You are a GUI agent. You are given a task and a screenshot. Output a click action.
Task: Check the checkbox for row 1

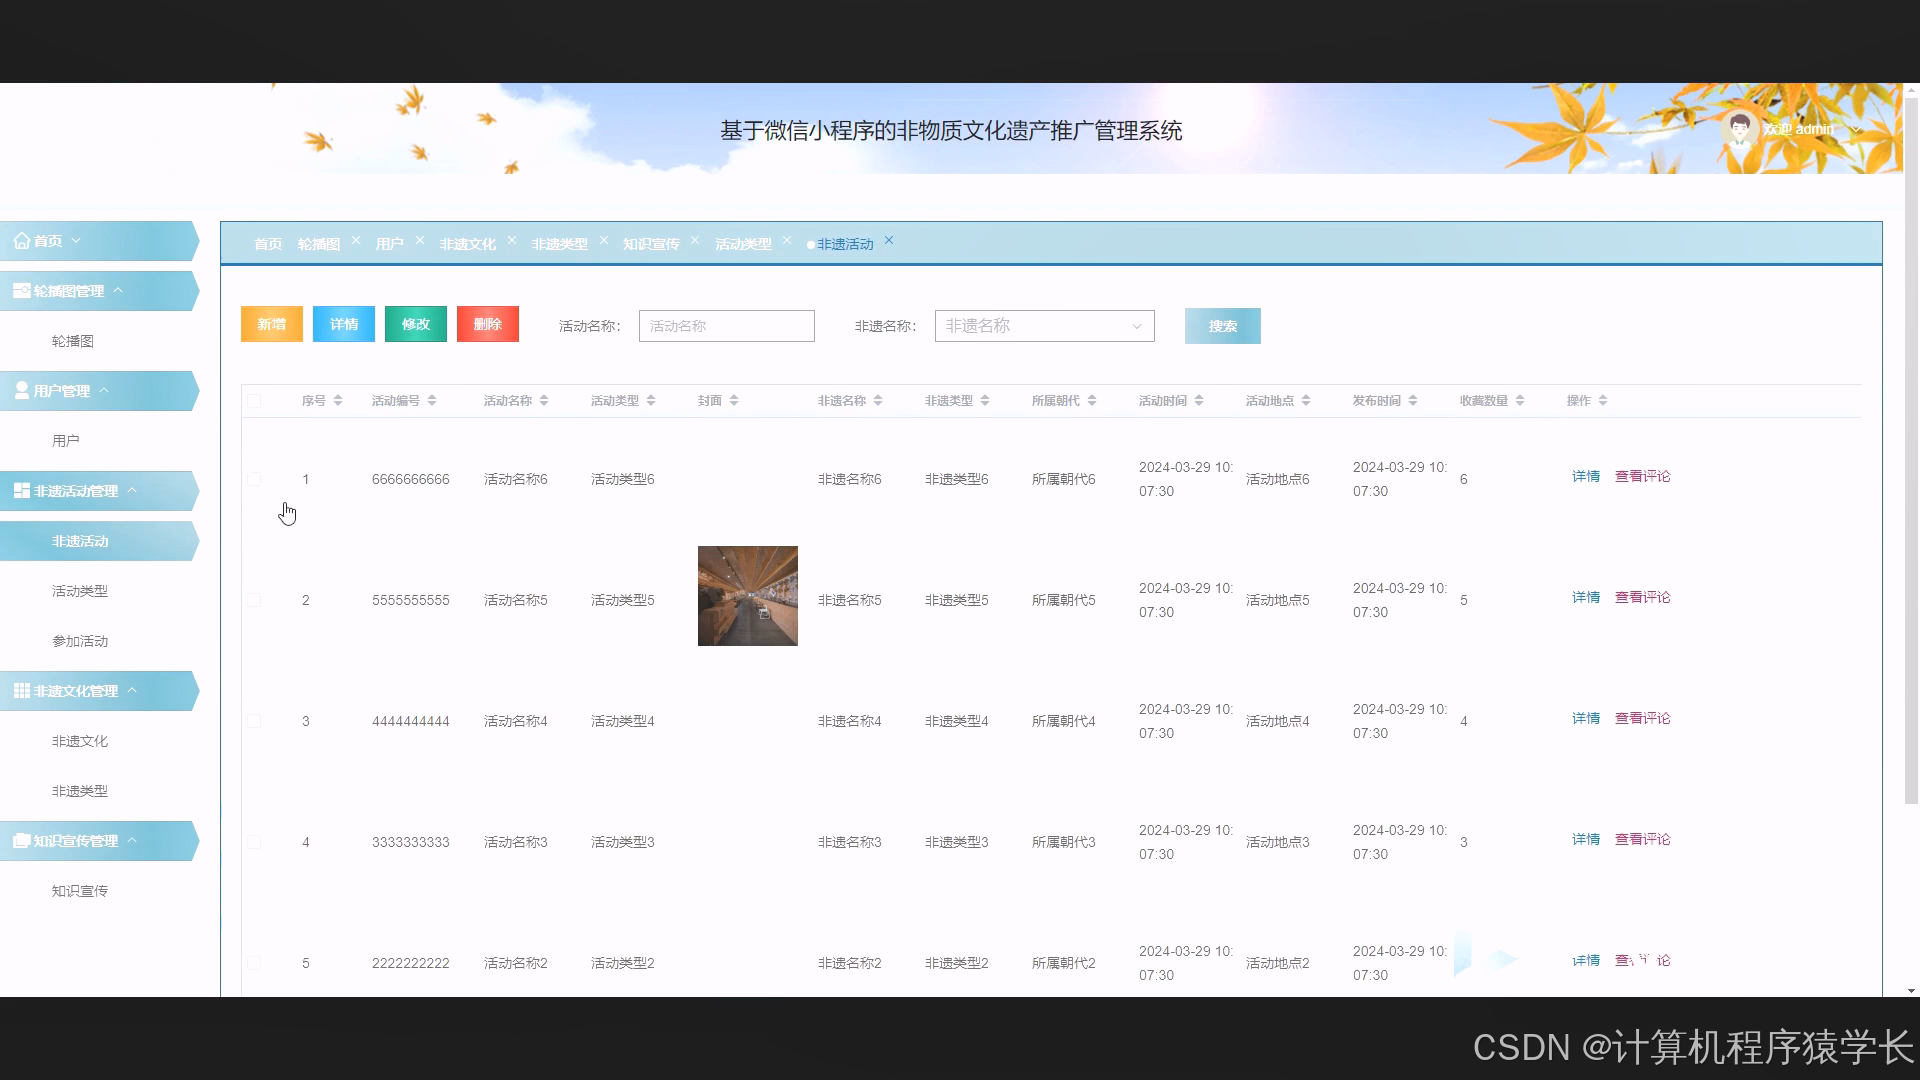pos(254,478)
